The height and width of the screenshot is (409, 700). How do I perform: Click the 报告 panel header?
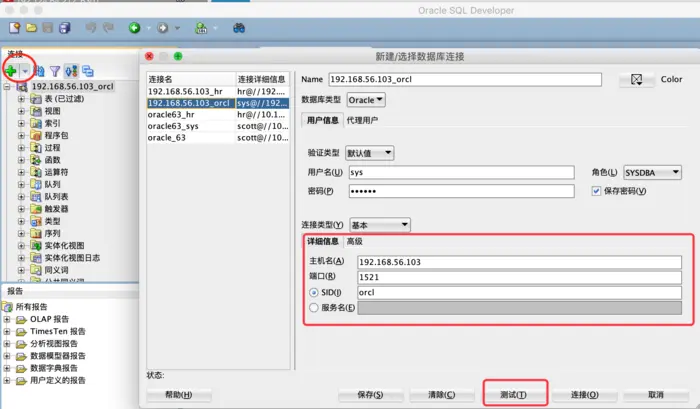coord(70,291)
